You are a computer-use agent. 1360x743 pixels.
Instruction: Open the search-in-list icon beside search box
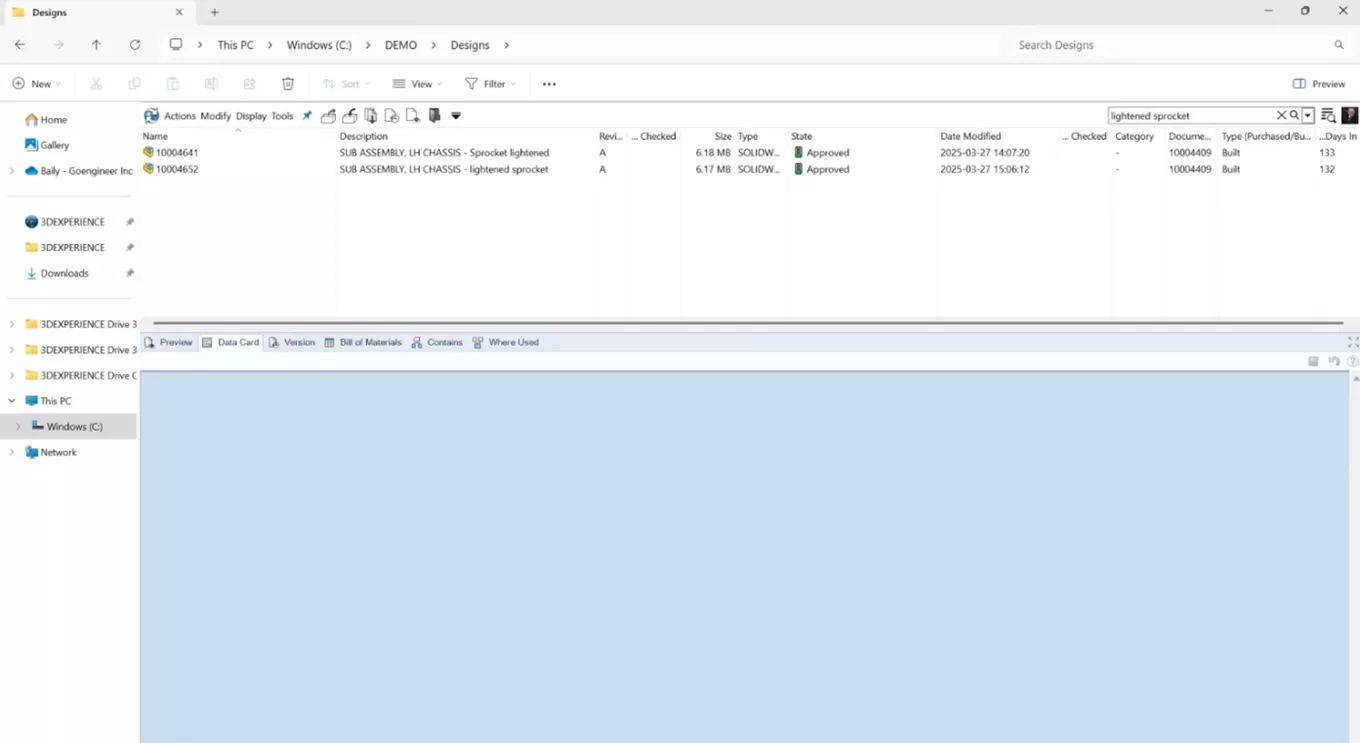pos(1329,116)
